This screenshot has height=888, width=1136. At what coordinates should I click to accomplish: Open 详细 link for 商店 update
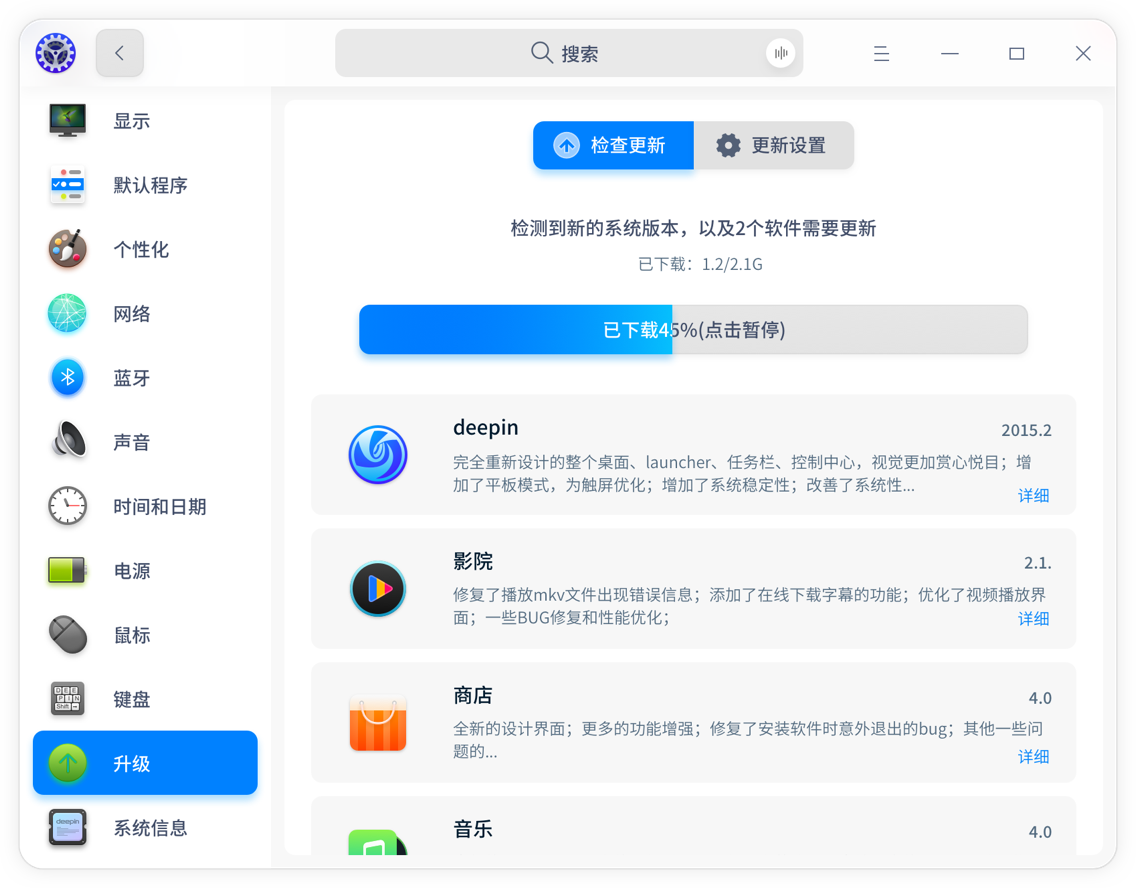[x=1033, y=756]
